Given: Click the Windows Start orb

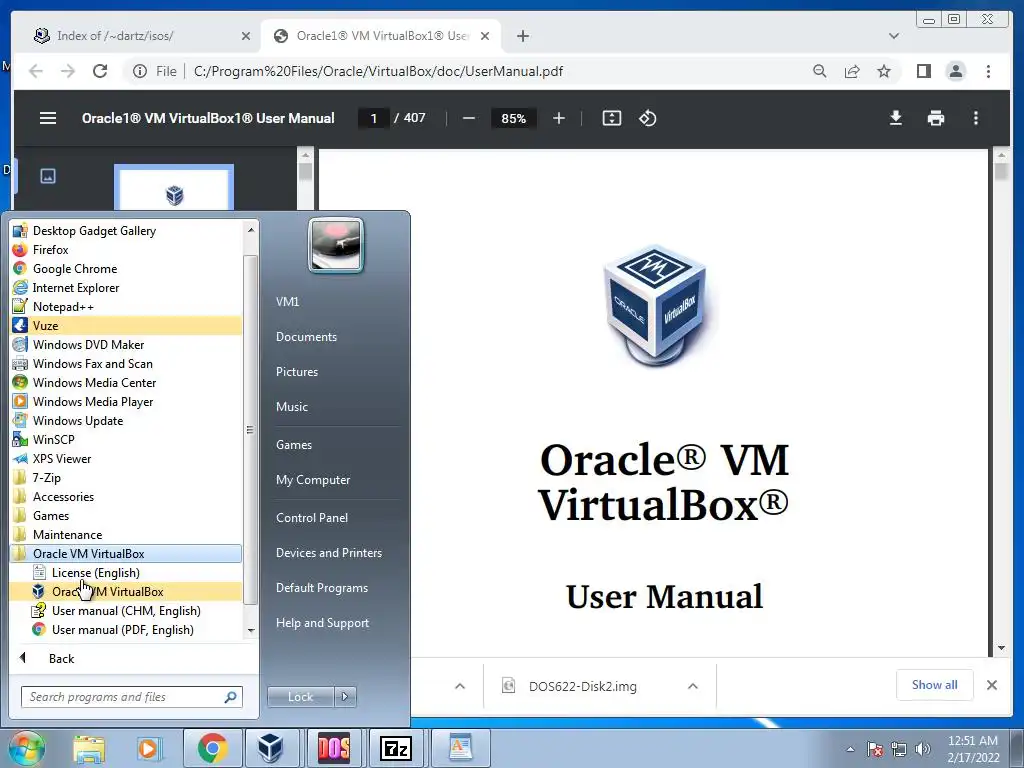Looking at the screenshot, I should pyautogui.click(x=26, y=749).
